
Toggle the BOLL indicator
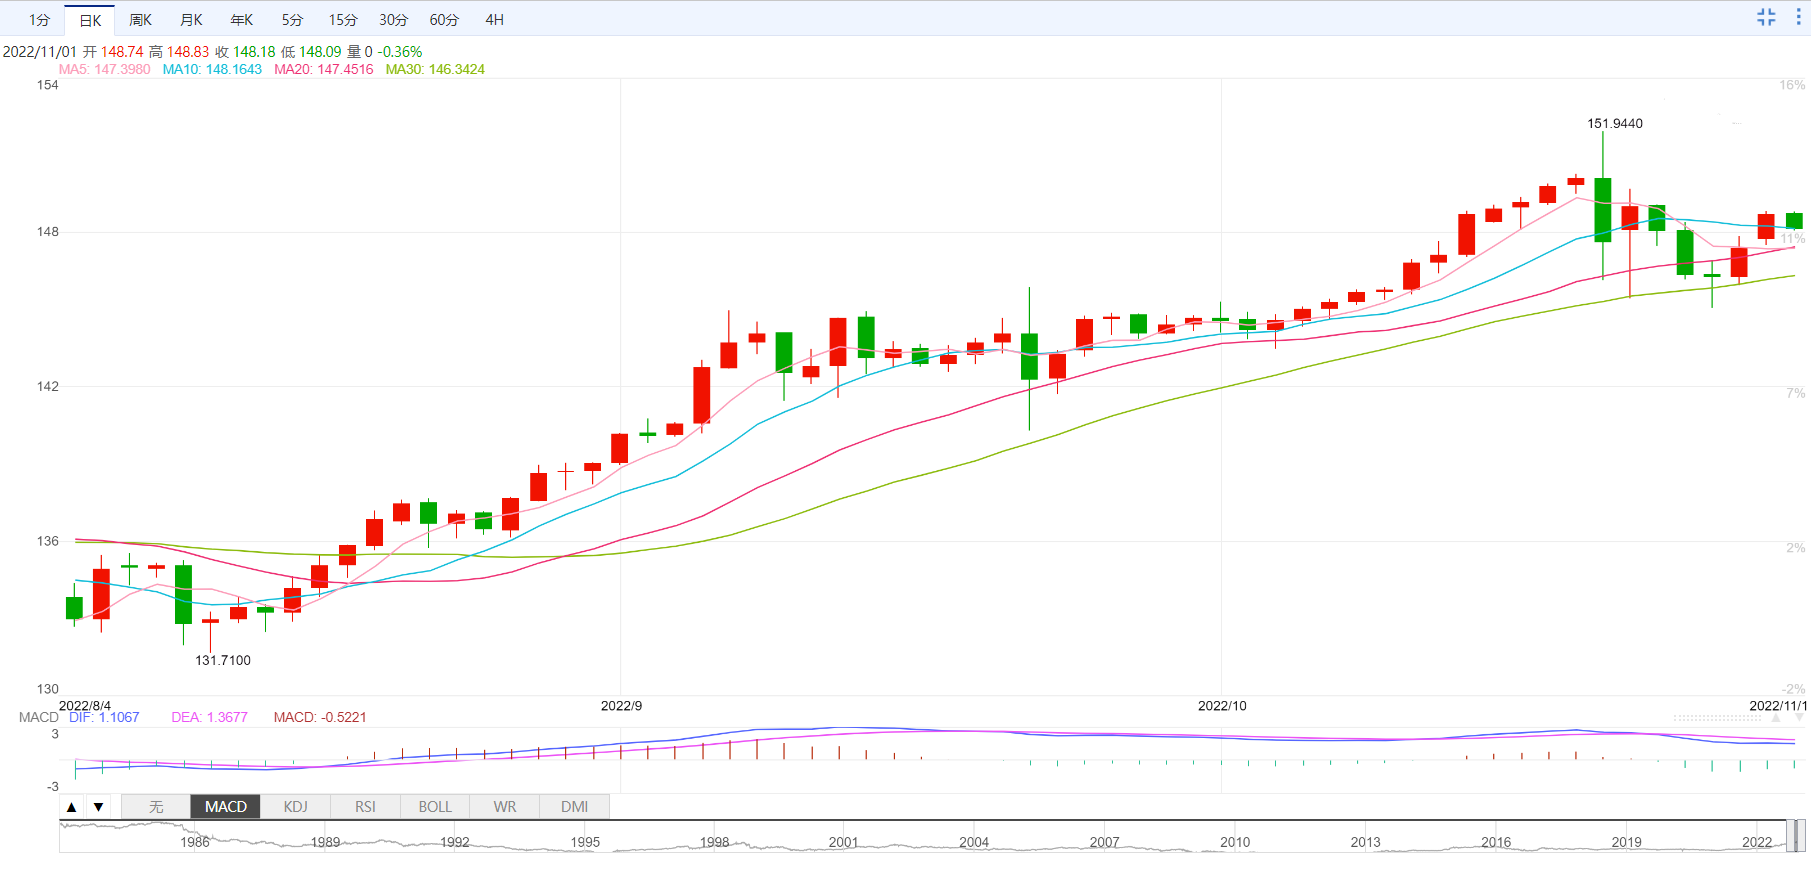435,807
